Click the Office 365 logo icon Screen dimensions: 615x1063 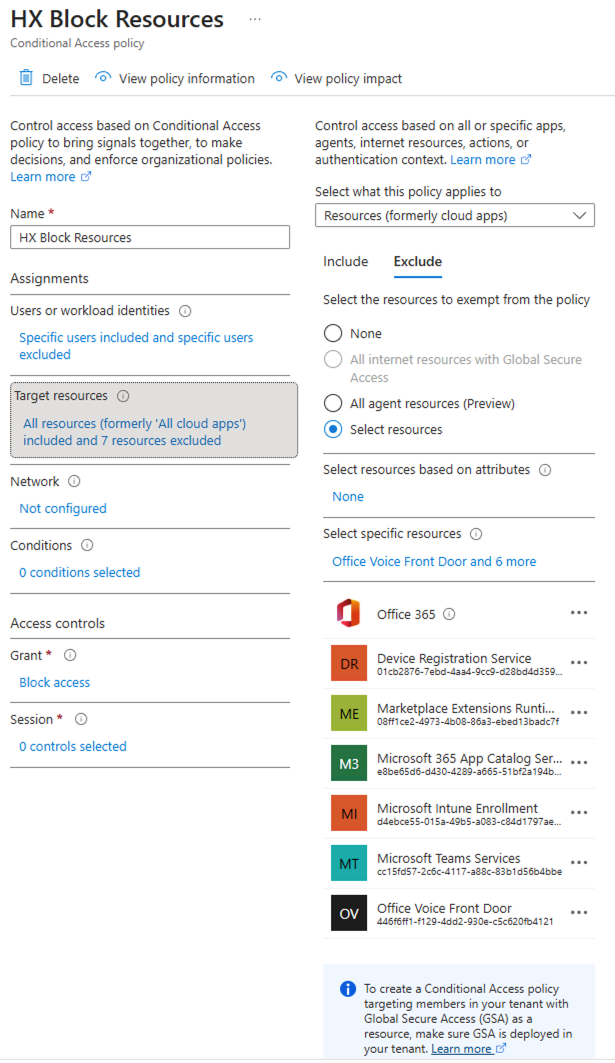349,614
